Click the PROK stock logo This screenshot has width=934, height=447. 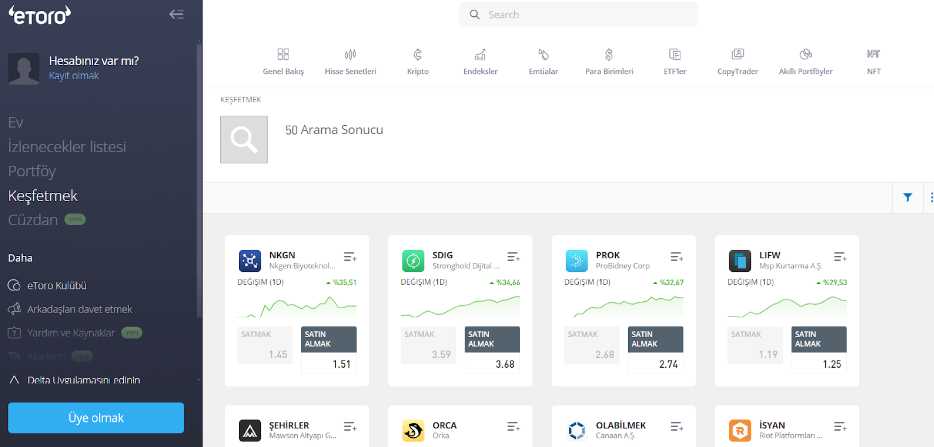[577, 261]
